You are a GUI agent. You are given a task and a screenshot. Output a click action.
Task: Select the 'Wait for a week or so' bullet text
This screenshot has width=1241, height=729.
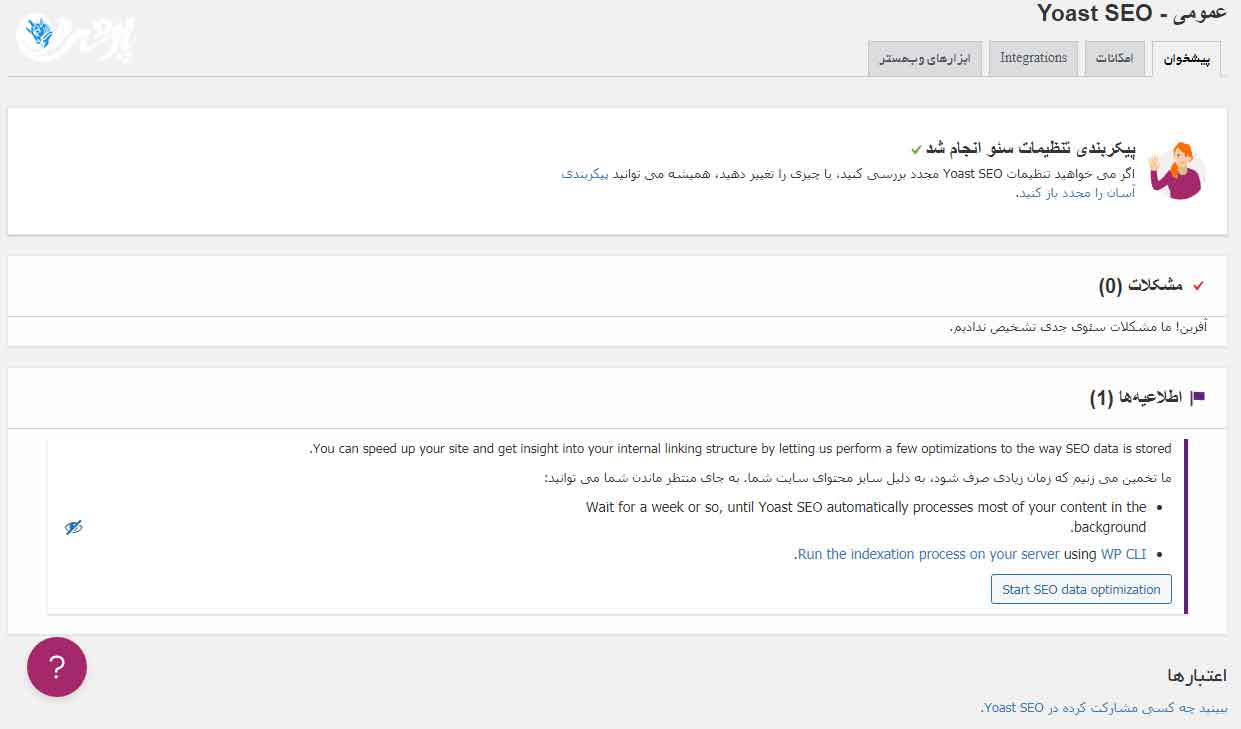point(866,517)
